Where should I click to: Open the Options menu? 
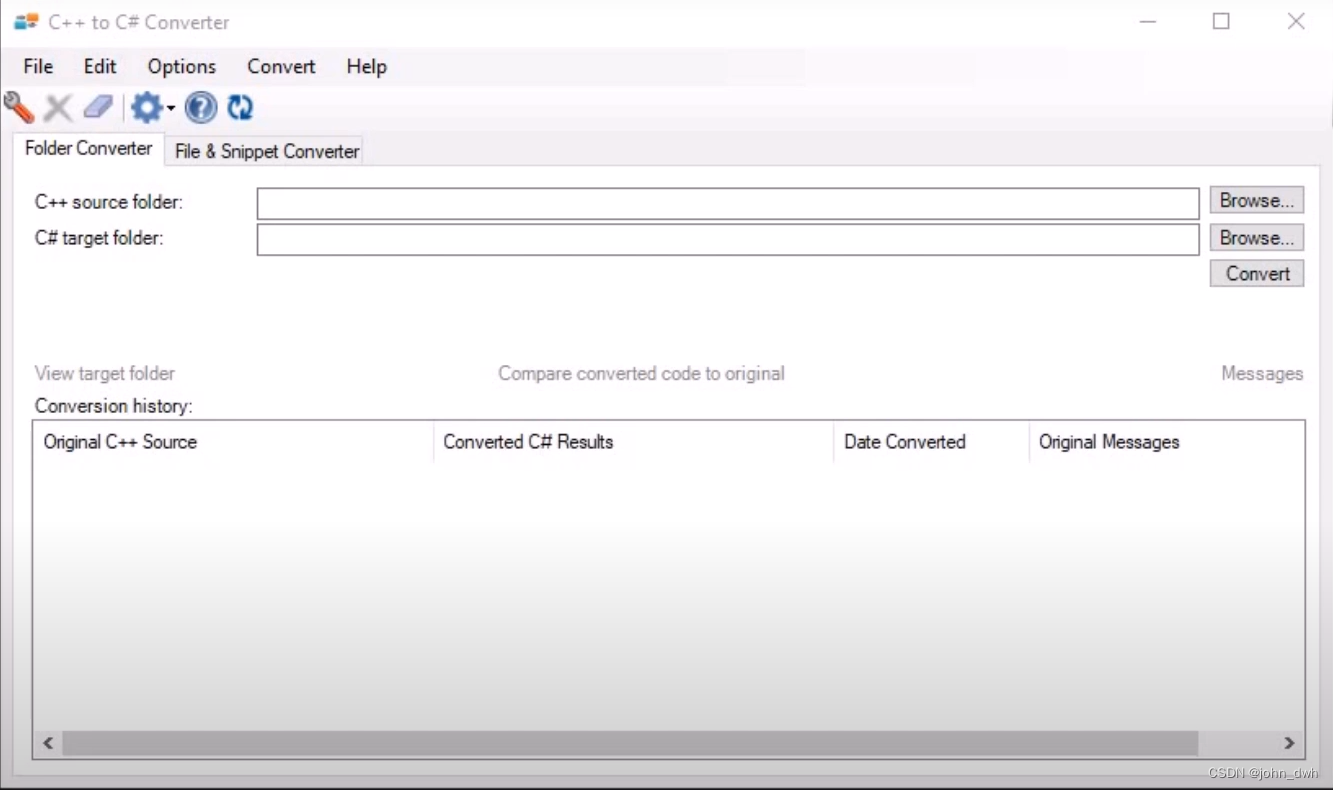tap(180, 66)
